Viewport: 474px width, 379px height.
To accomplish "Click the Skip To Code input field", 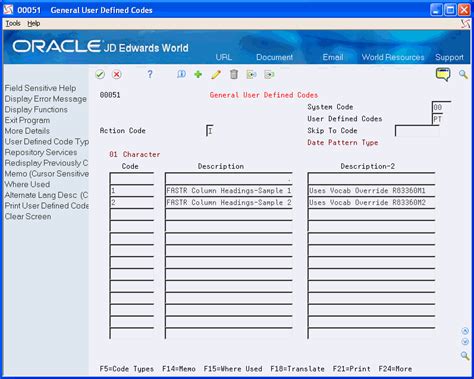I will coord(417,131).
